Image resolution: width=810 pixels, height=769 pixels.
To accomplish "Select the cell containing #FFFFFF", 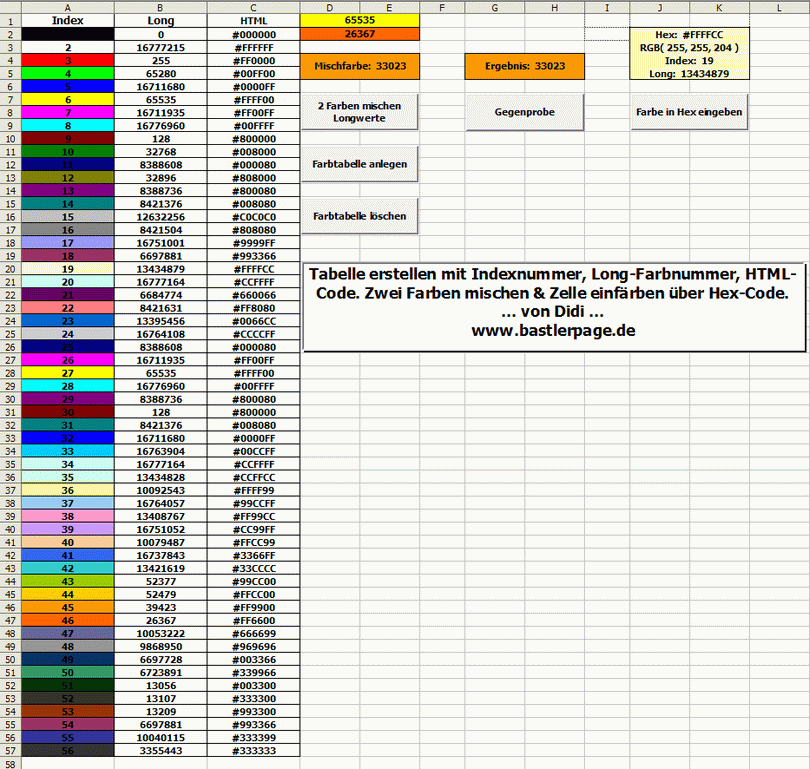I will [x=254, y=48].
